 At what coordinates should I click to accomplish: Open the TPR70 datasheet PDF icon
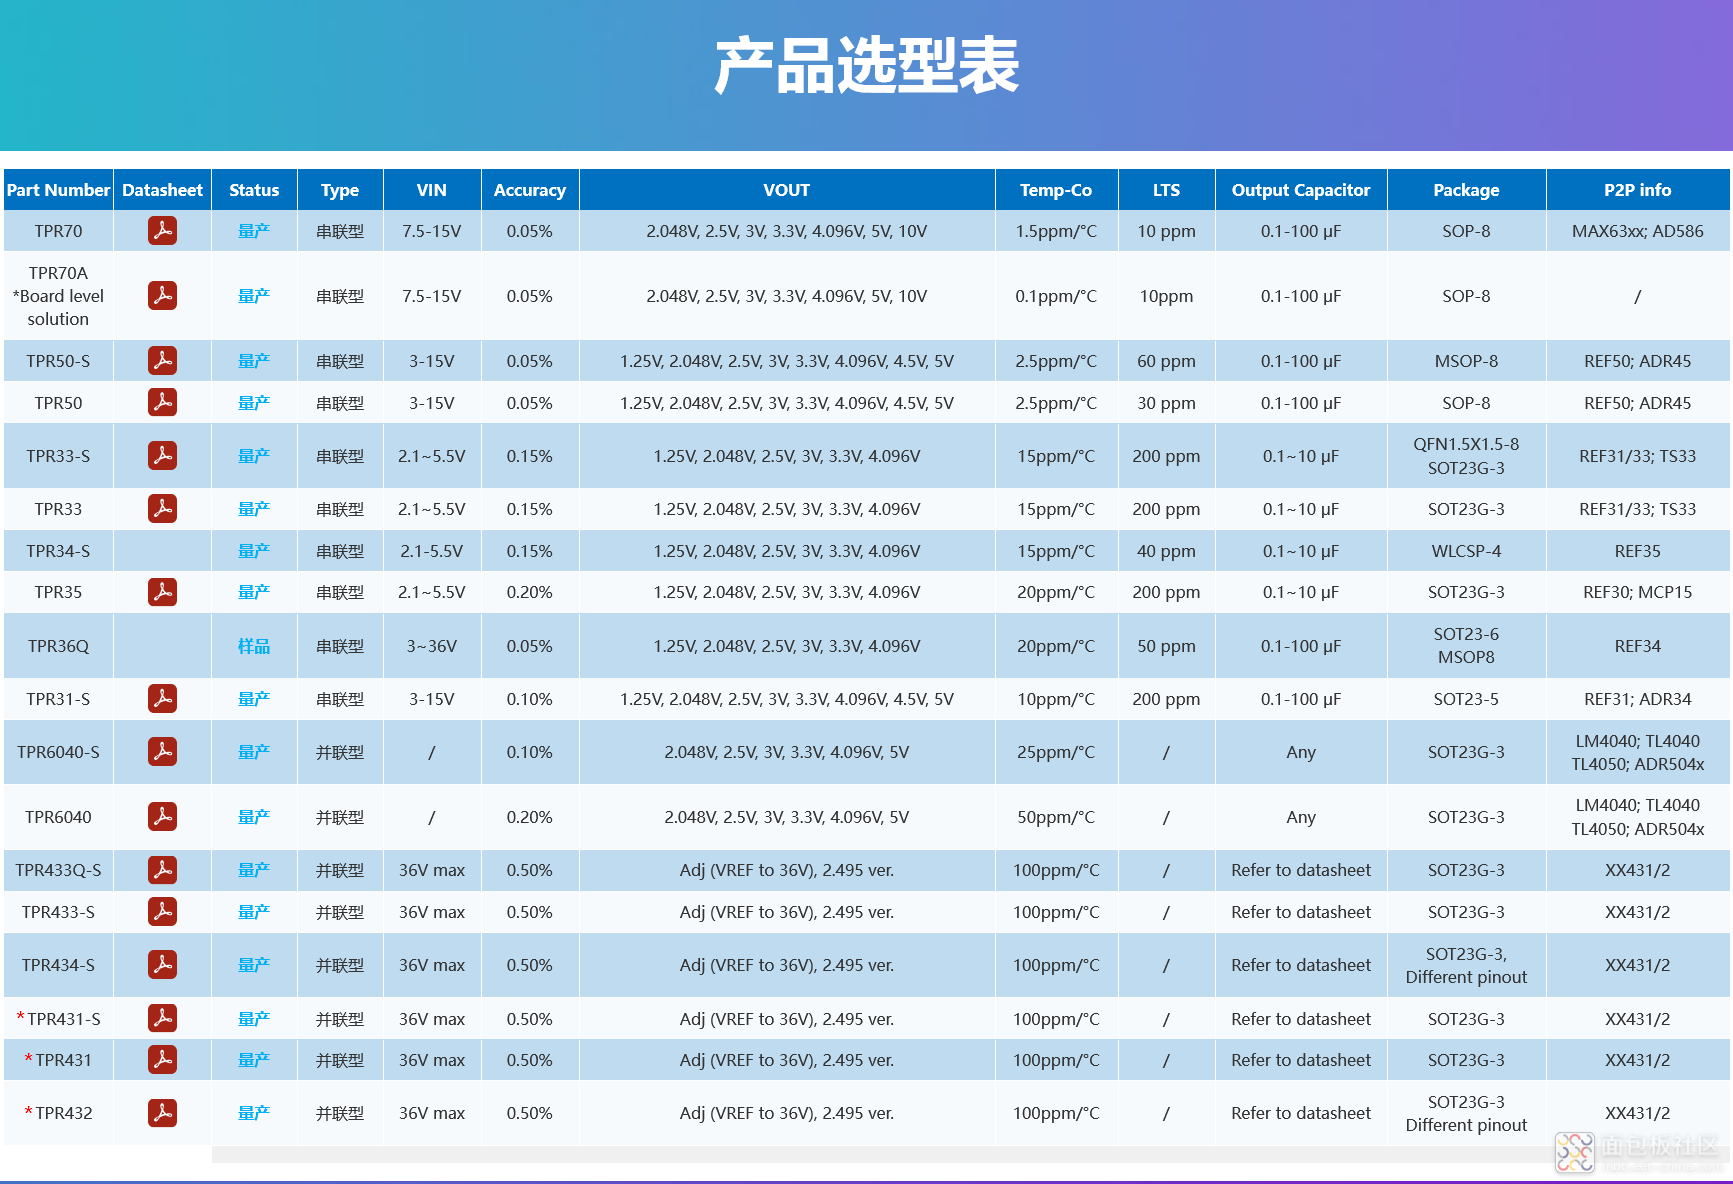[163, 231]
